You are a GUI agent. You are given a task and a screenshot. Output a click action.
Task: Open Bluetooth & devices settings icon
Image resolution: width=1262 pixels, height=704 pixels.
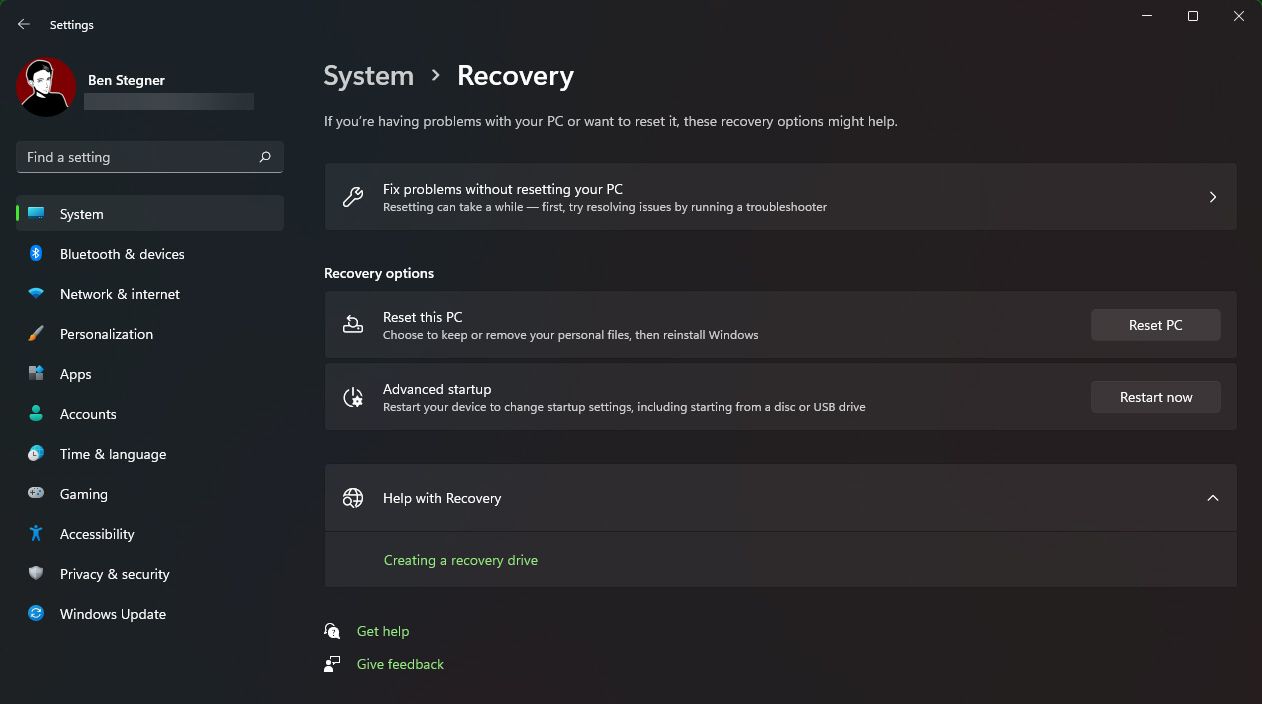coord(36,254)
